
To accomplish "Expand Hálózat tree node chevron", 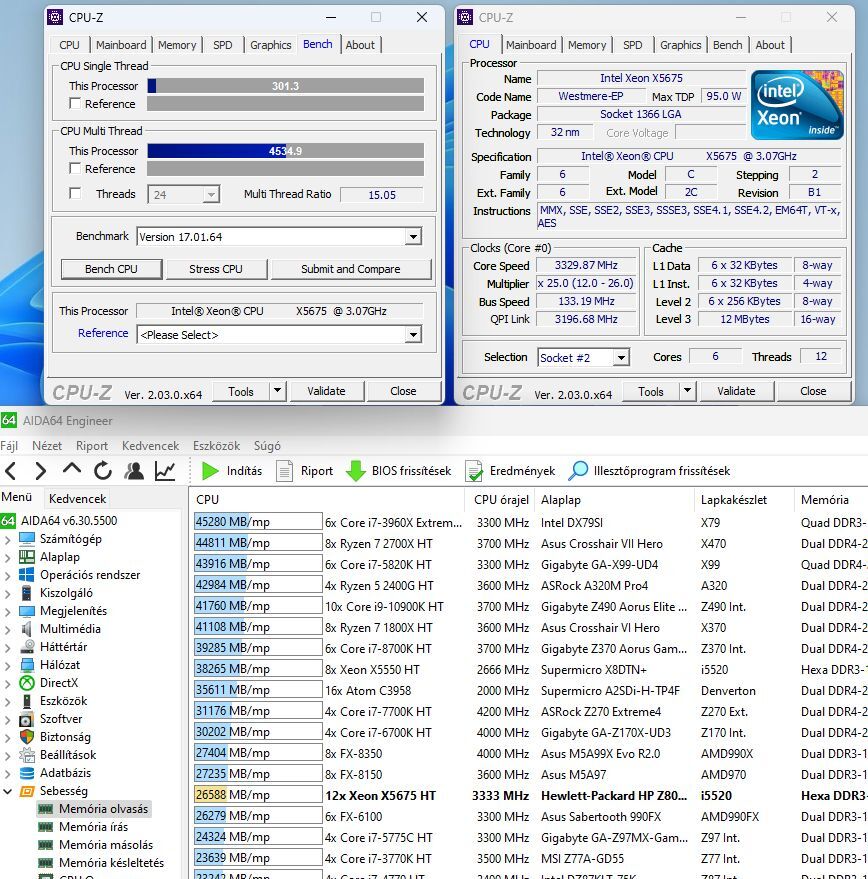I will [x=8, y=665].
